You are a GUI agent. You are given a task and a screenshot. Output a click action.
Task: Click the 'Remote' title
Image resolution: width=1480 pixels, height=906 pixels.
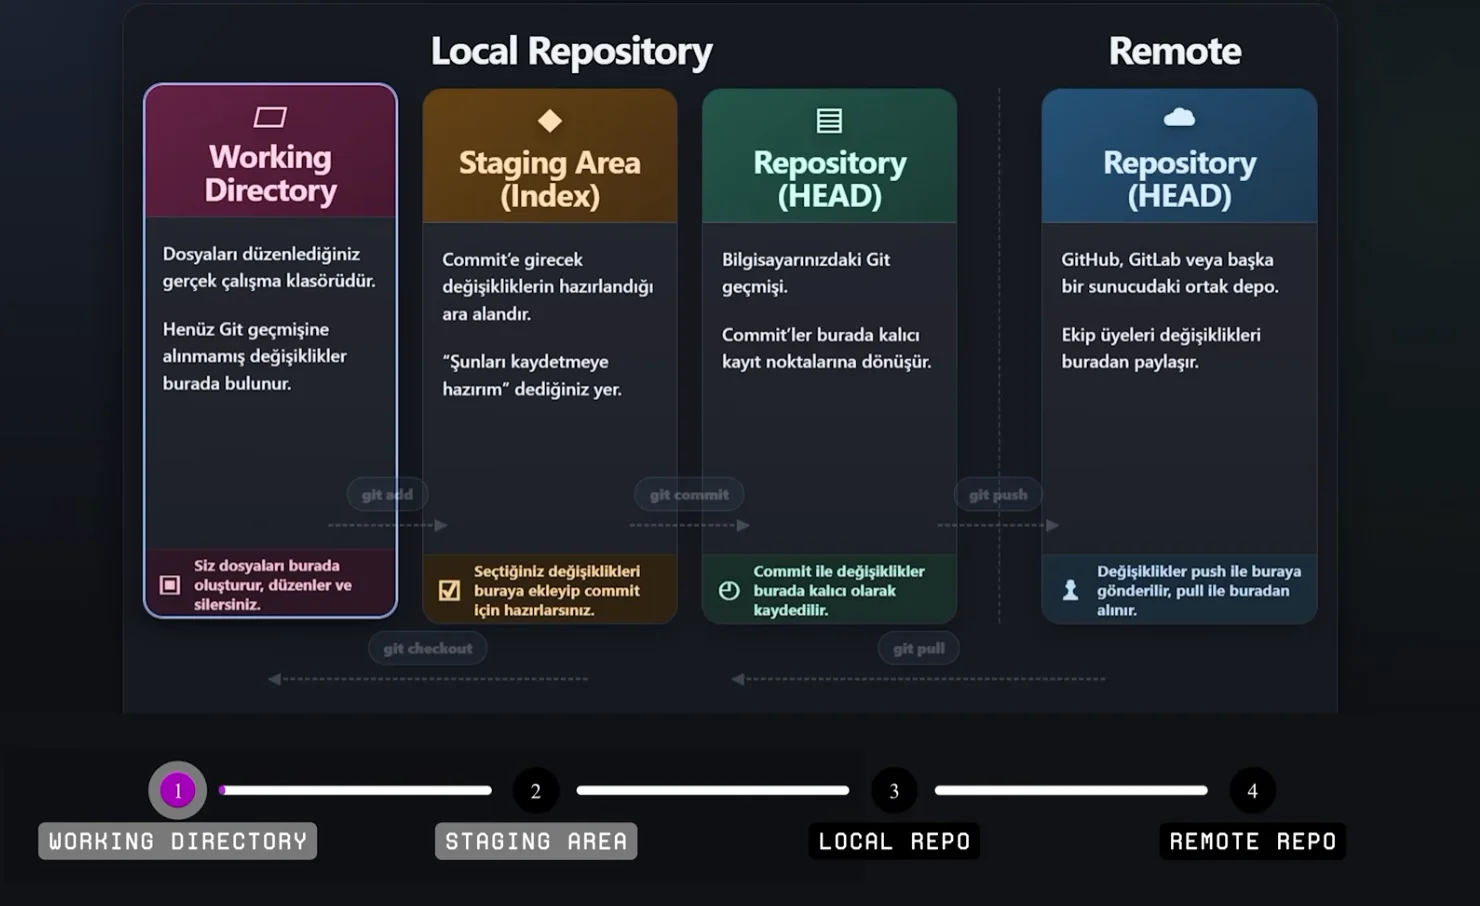[1175, 51]
